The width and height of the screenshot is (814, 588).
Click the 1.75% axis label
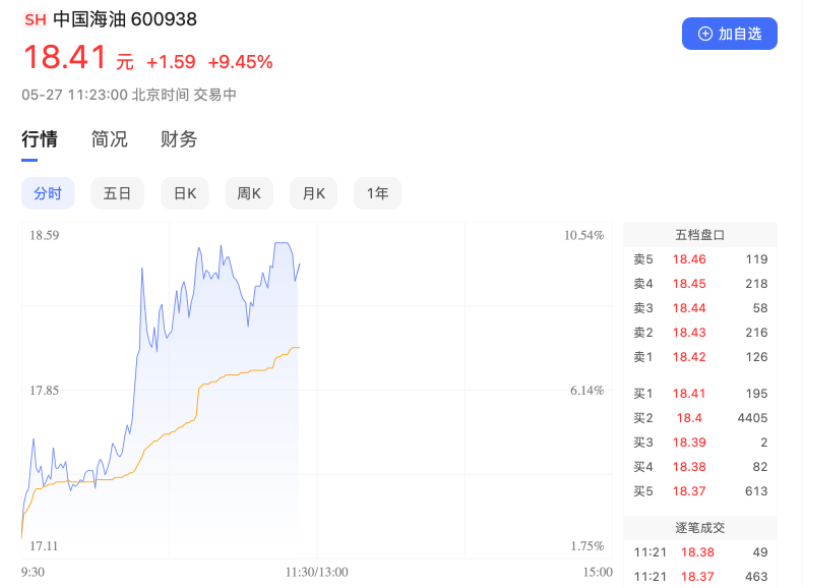click(587, 546)
